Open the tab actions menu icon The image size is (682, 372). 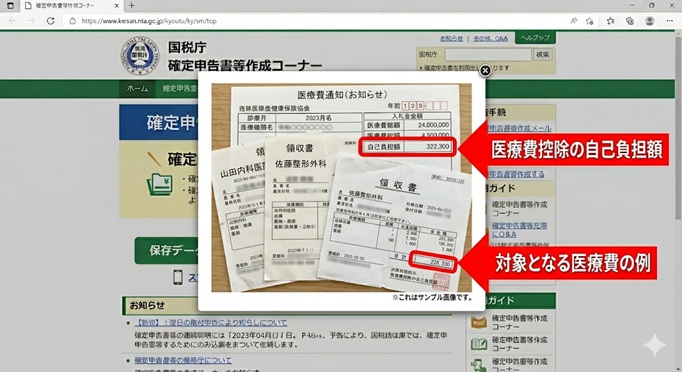pyautogui.click(x=10, y=6)
